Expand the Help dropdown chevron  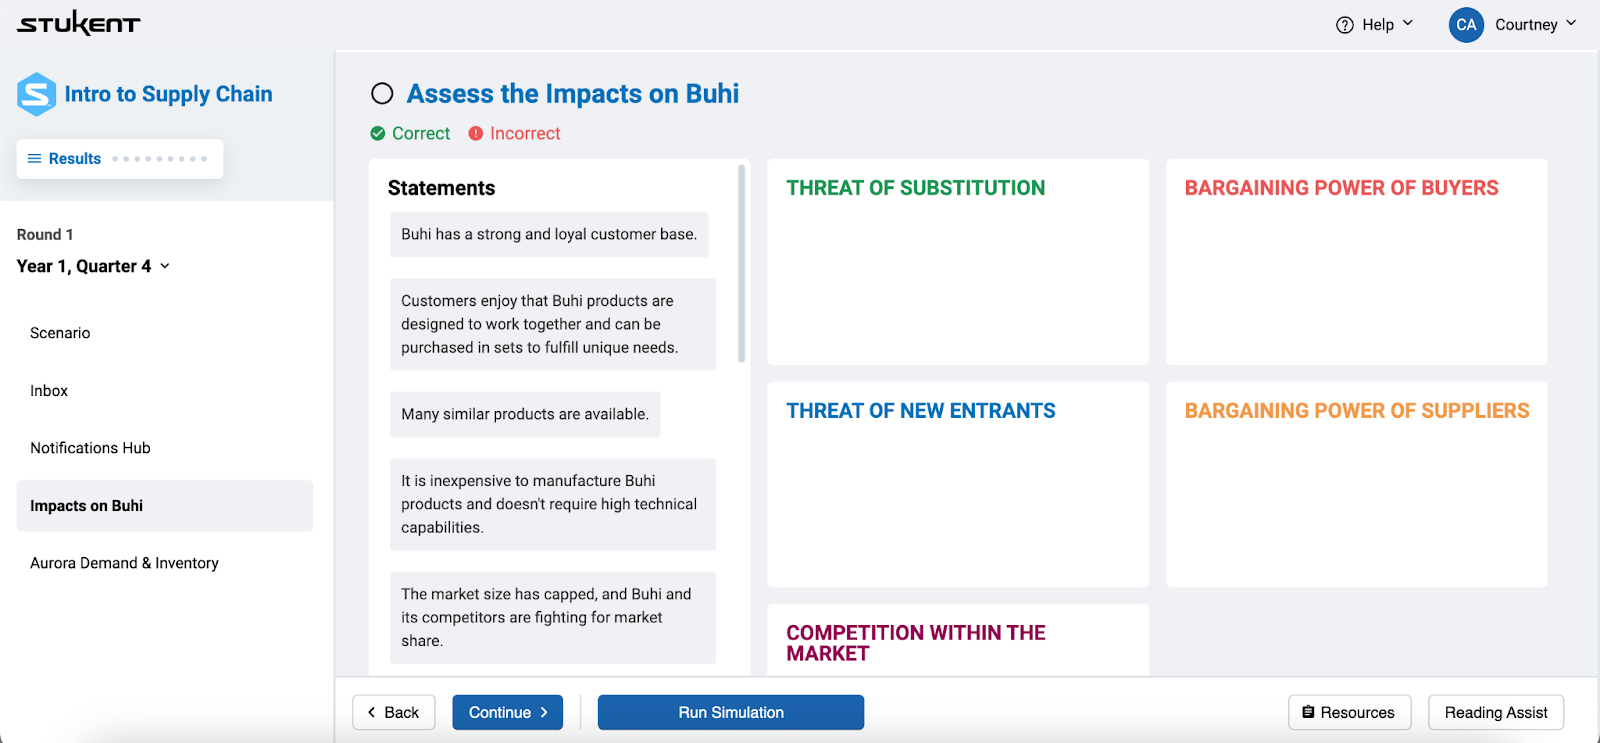1408,23
